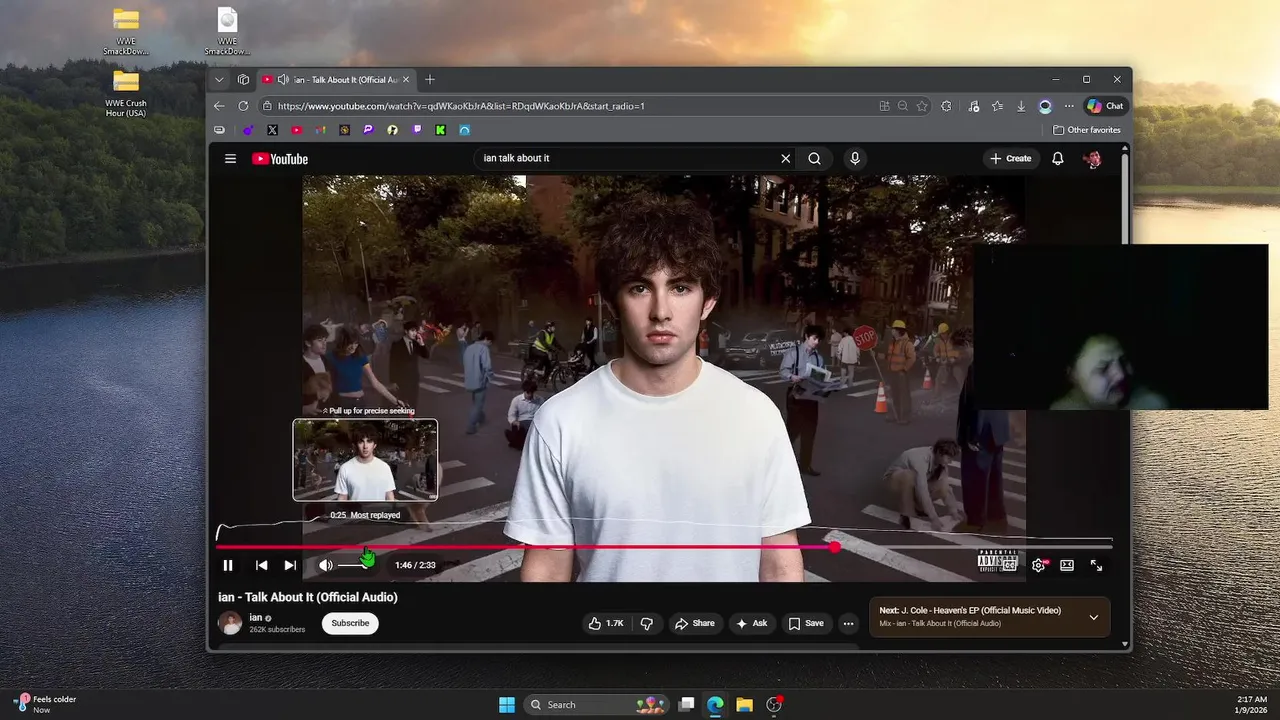The width and height of the screenshot is (1280, 720).
Task: Open the Twitch favorite bookmark
Action: pyautogui.click(x=417, y=130)
